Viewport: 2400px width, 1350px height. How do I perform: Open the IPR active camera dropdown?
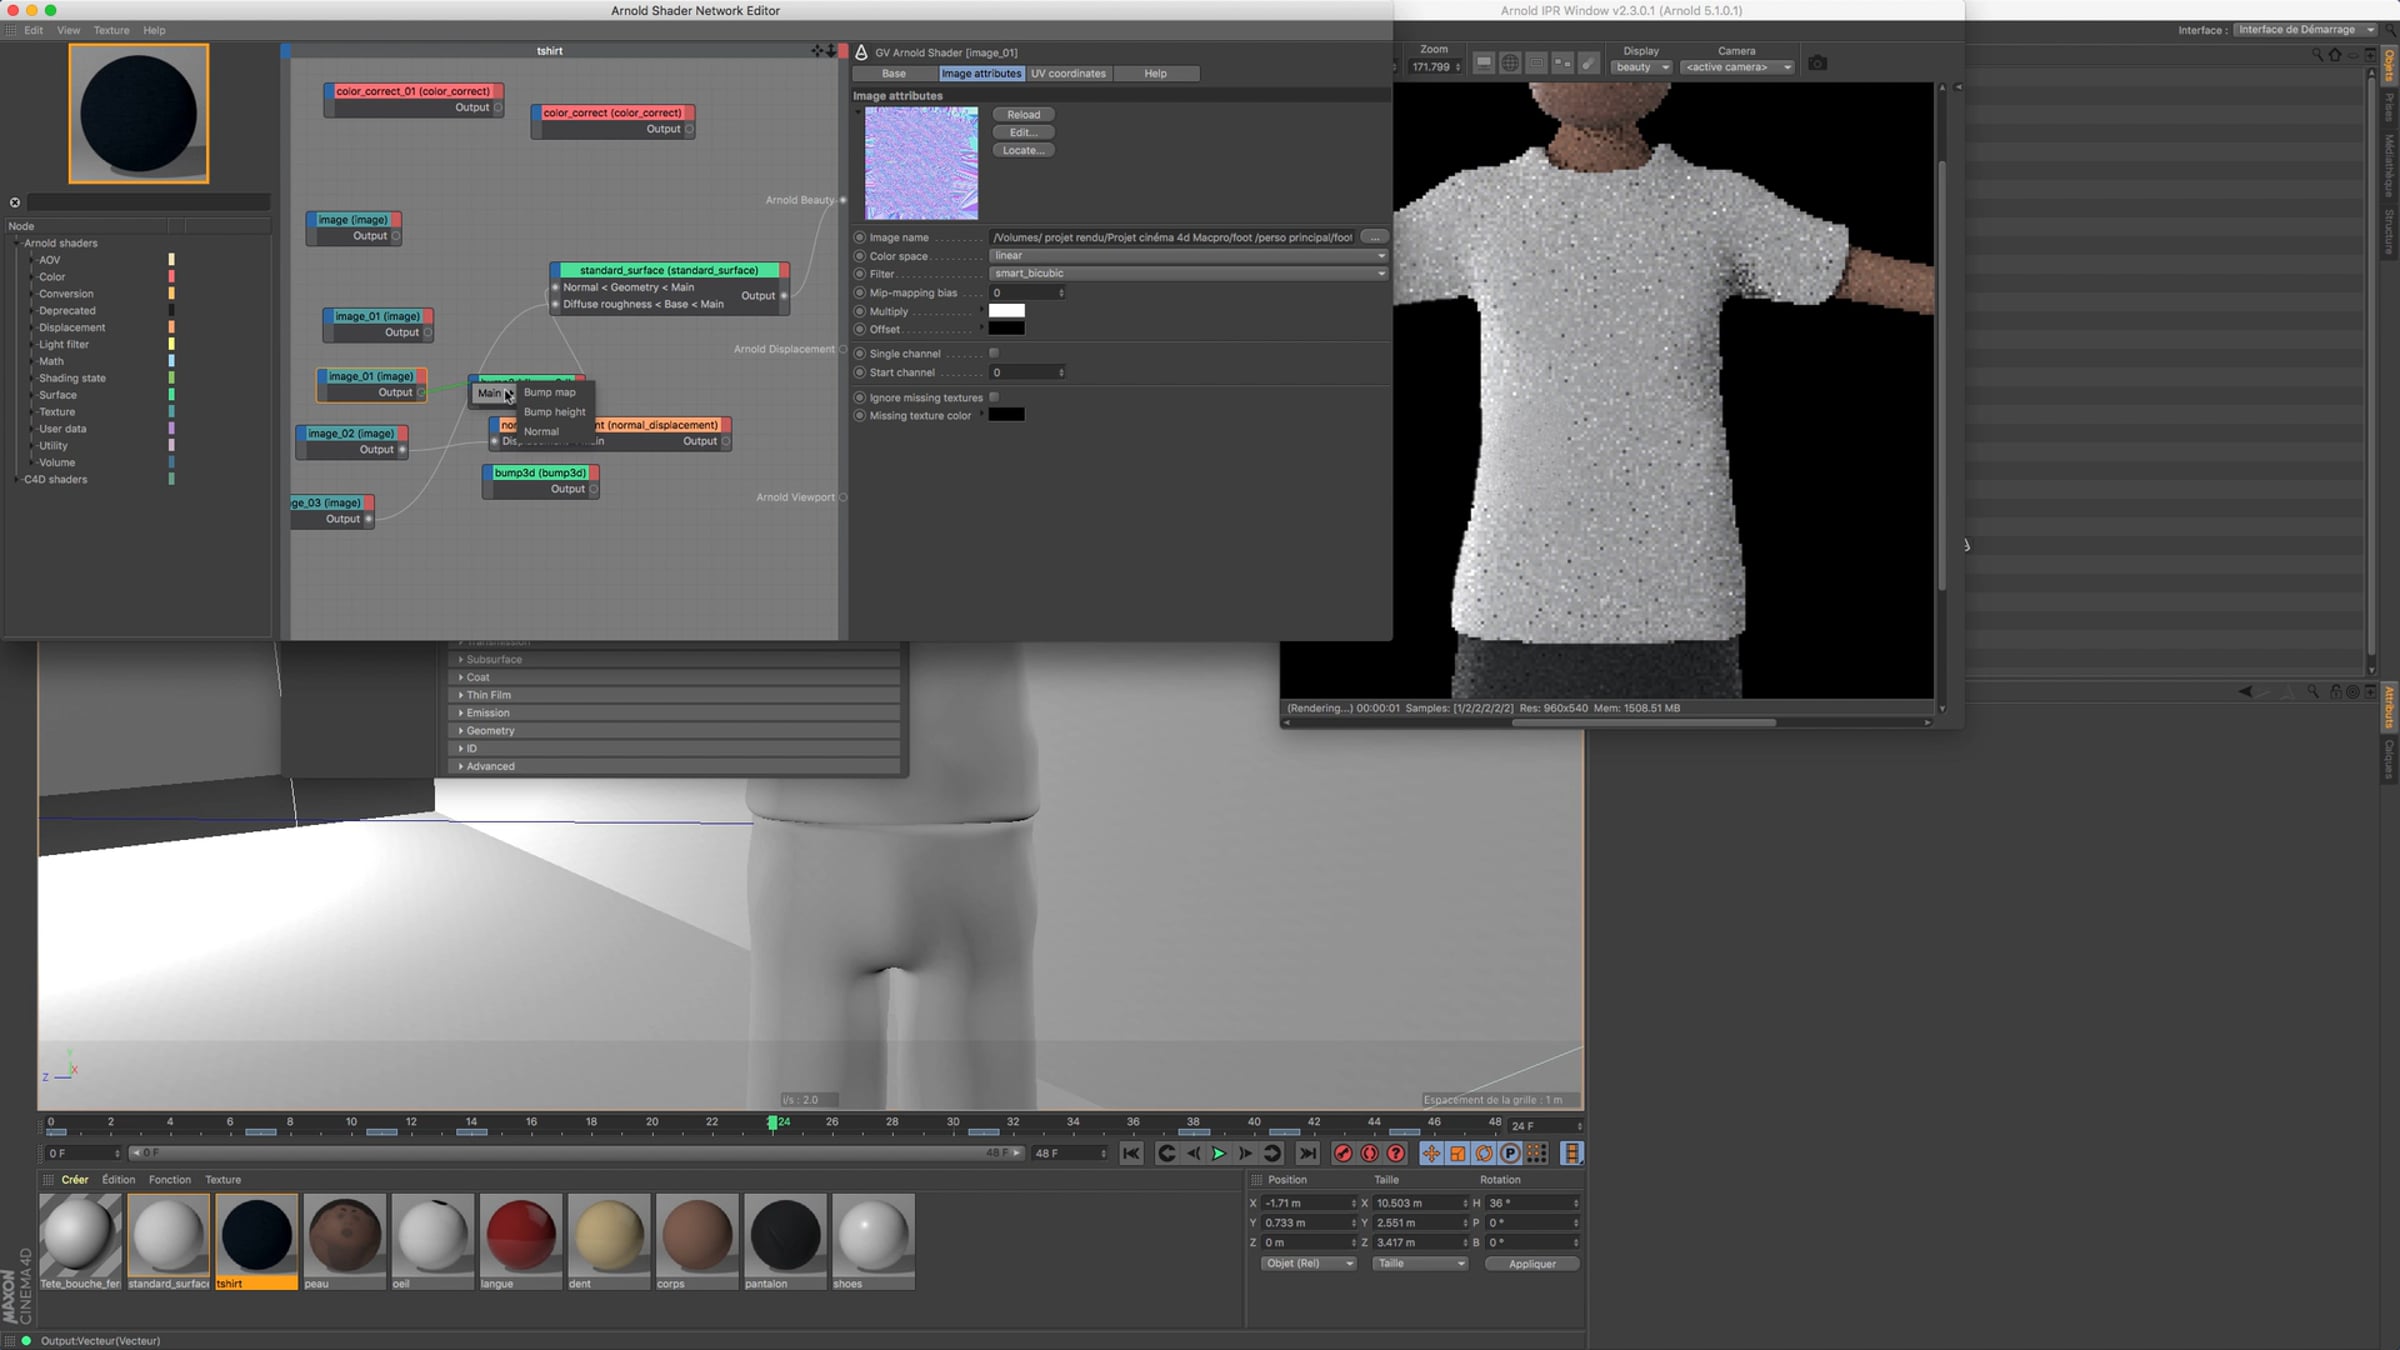coord(1737,67)
